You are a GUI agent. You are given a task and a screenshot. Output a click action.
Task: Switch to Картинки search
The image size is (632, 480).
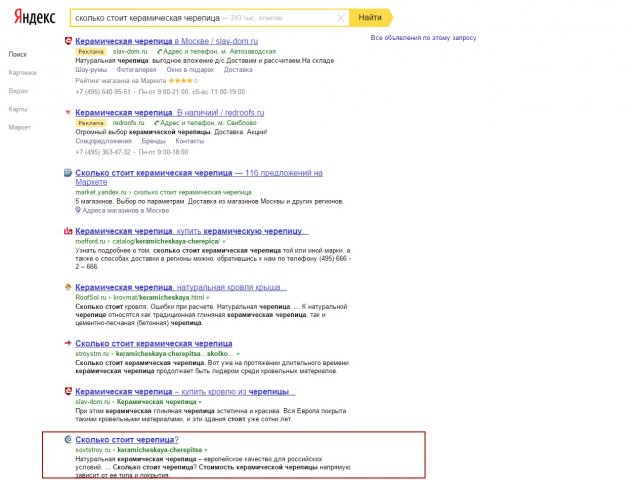coord(23,73)
